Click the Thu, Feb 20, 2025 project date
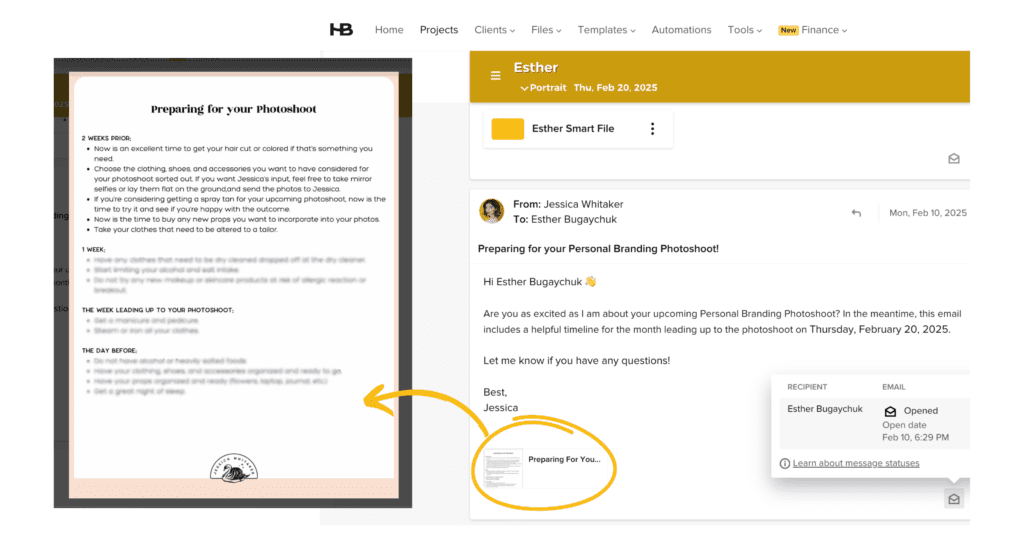1024x538 pixels. click(x=615, y=87)
